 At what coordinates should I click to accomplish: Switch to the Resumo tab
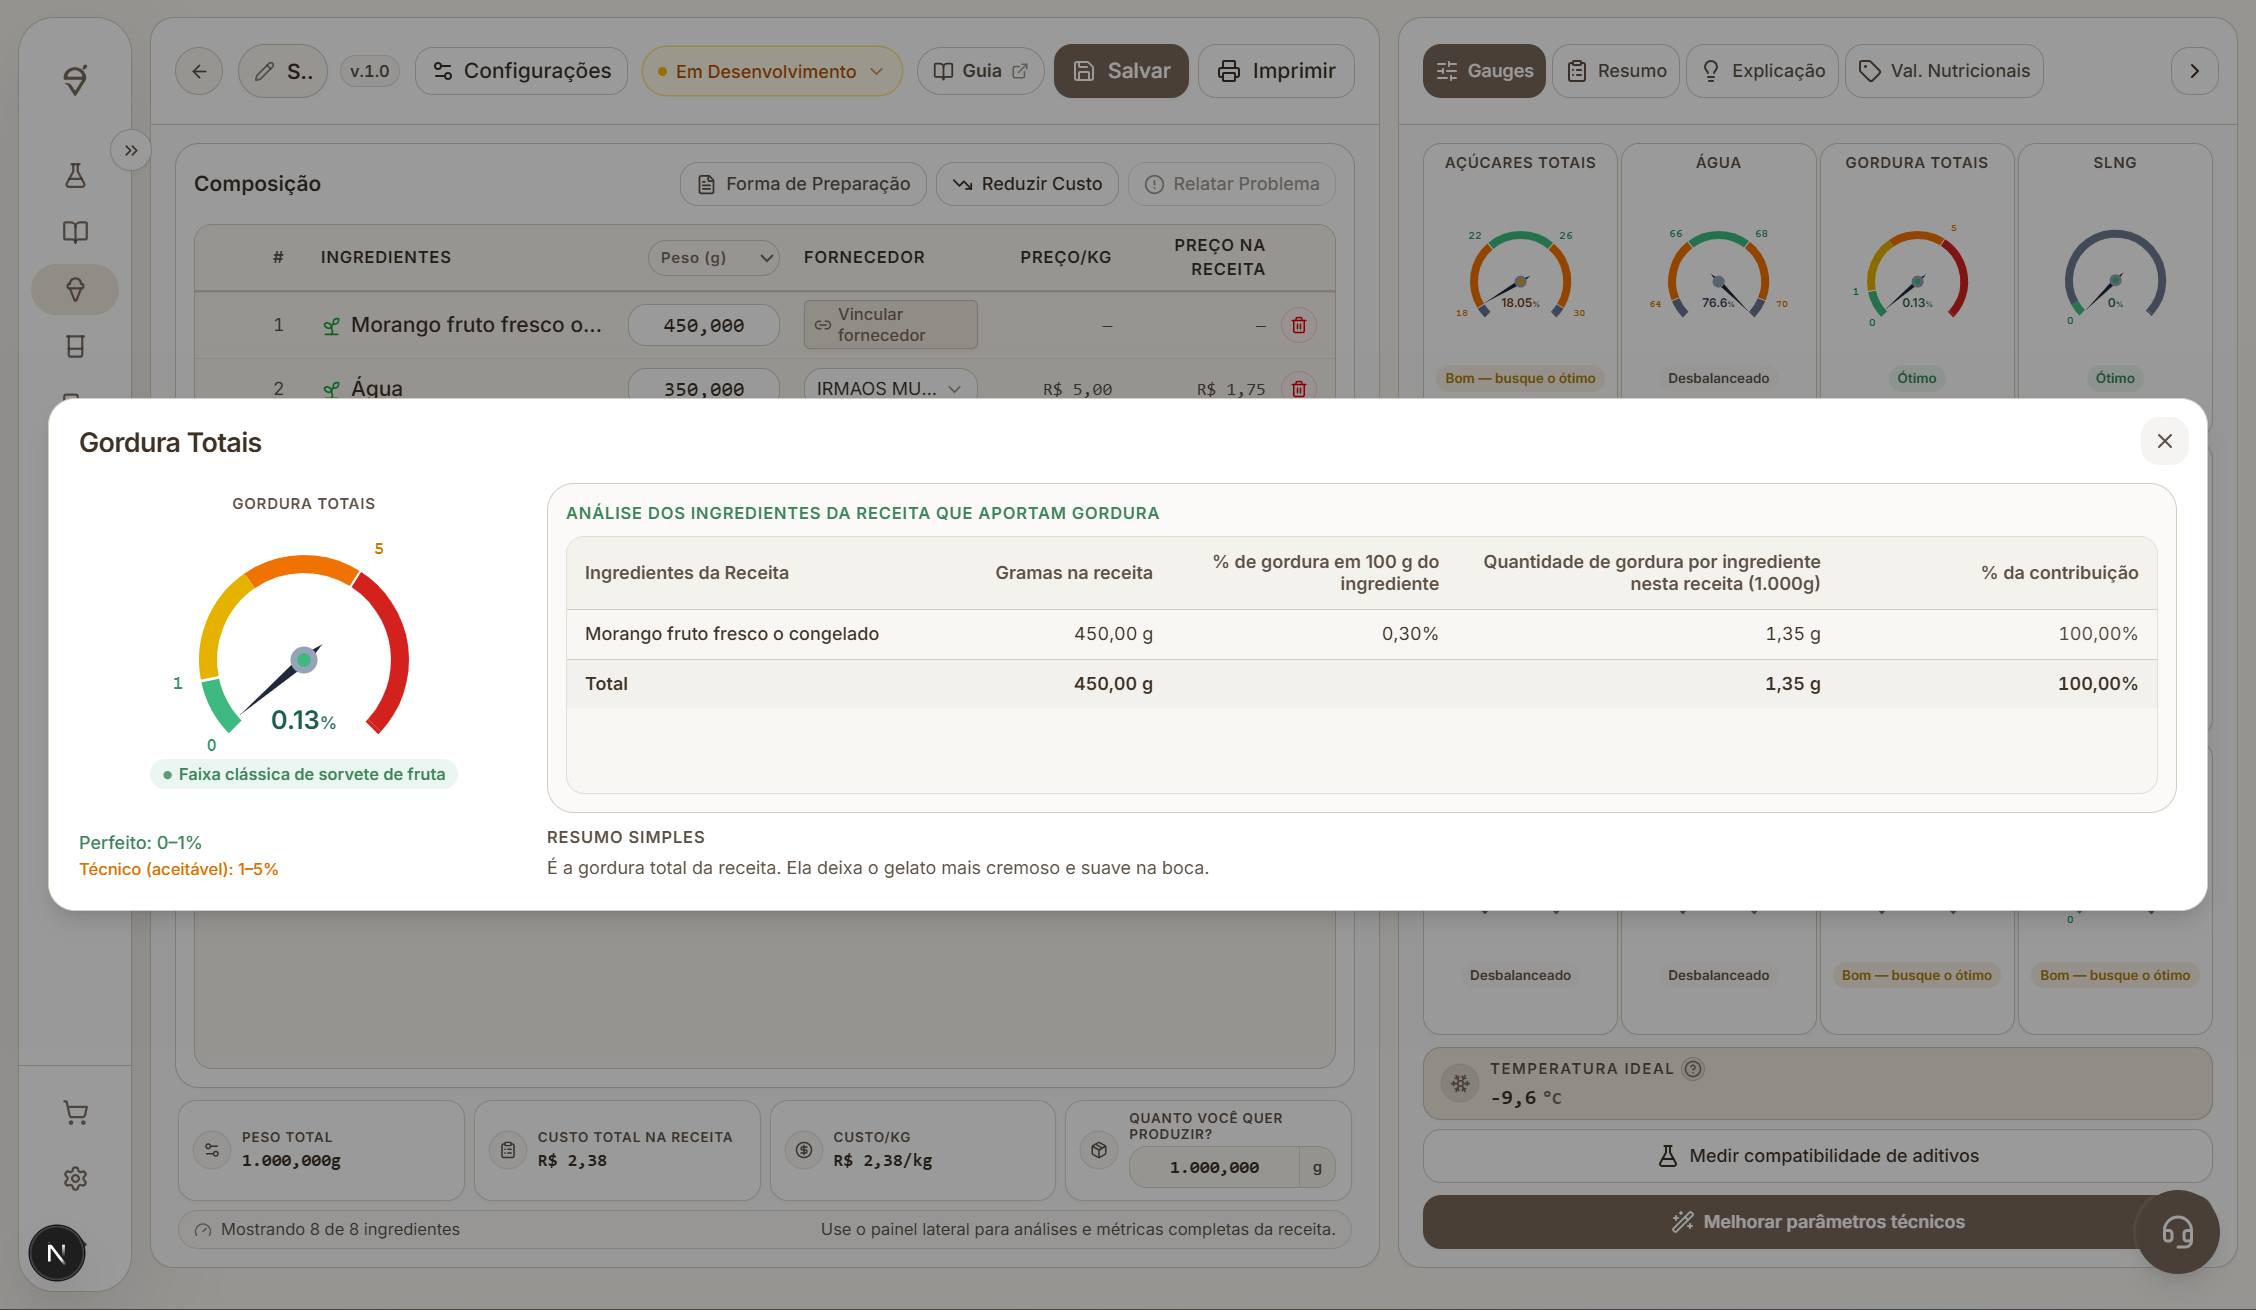click(1616, 71)
